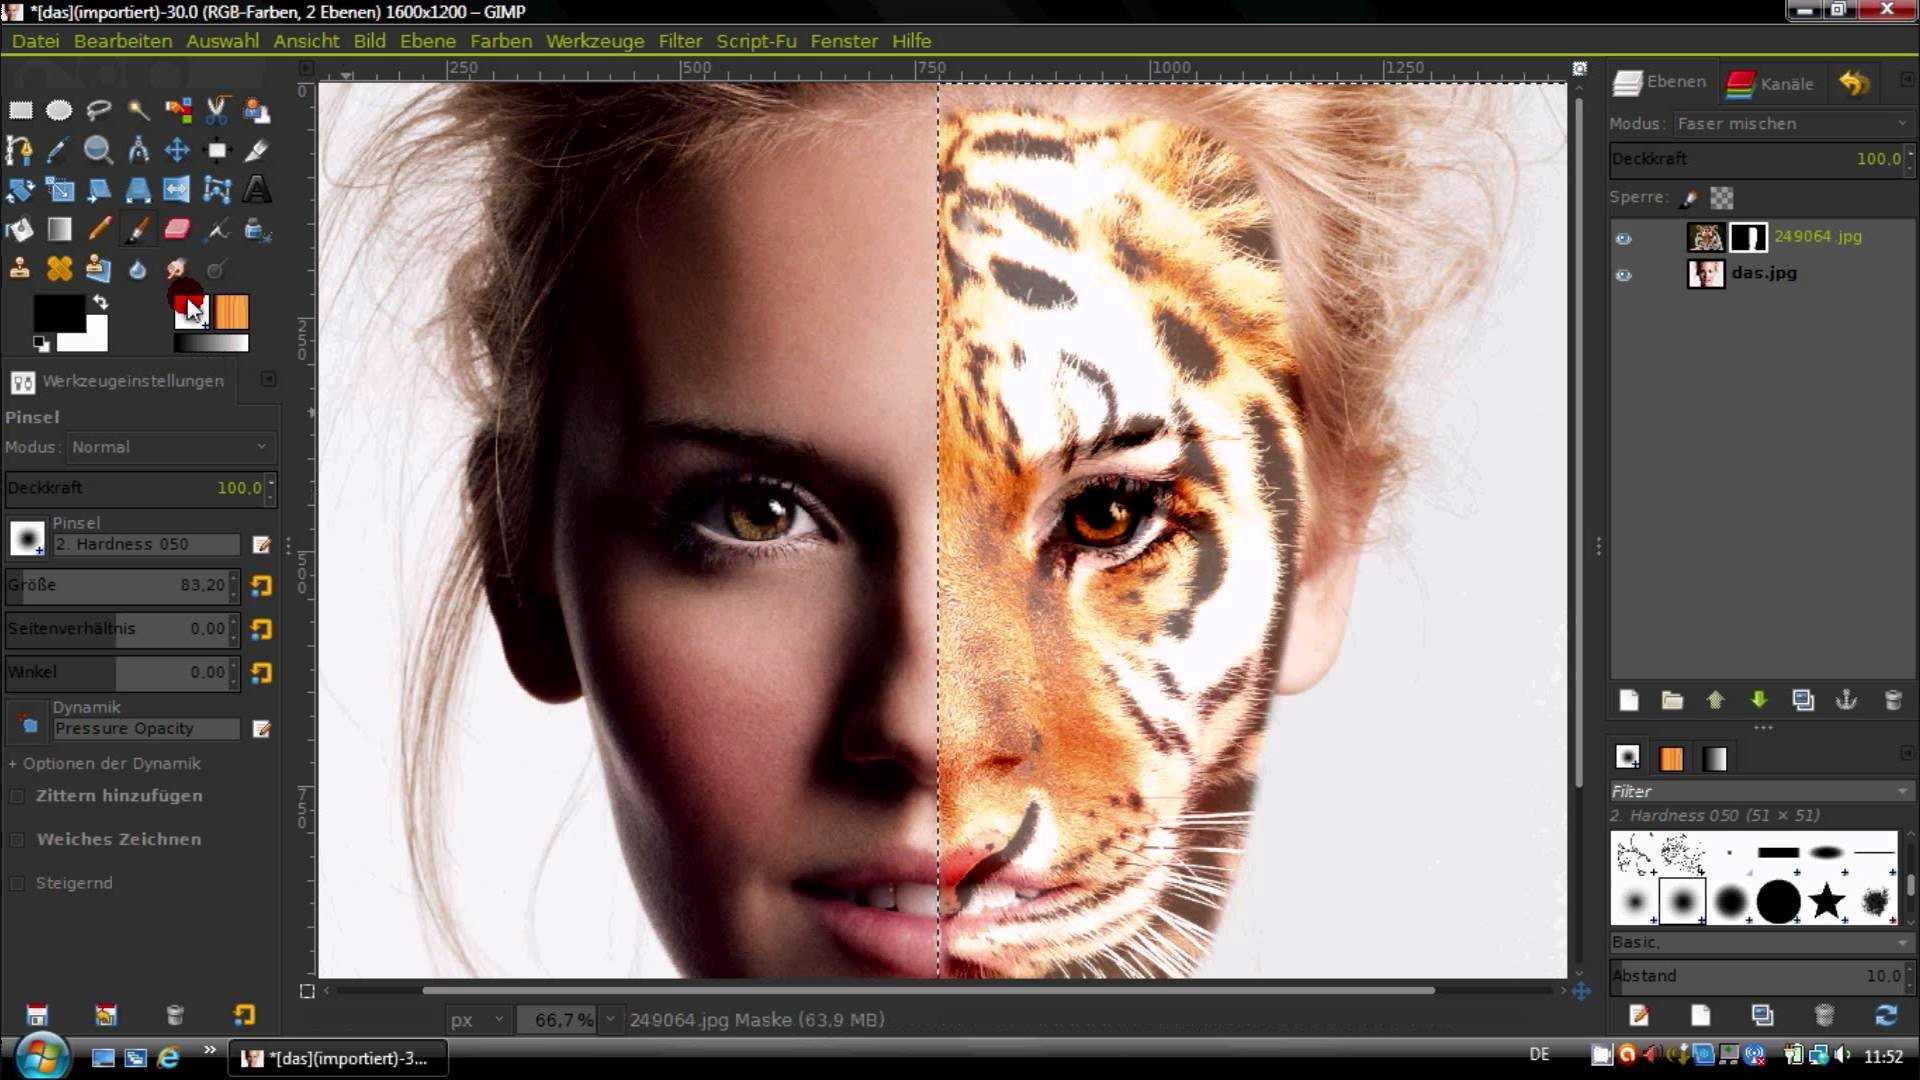Click the GIMP taskbar button

[336, 1056]
